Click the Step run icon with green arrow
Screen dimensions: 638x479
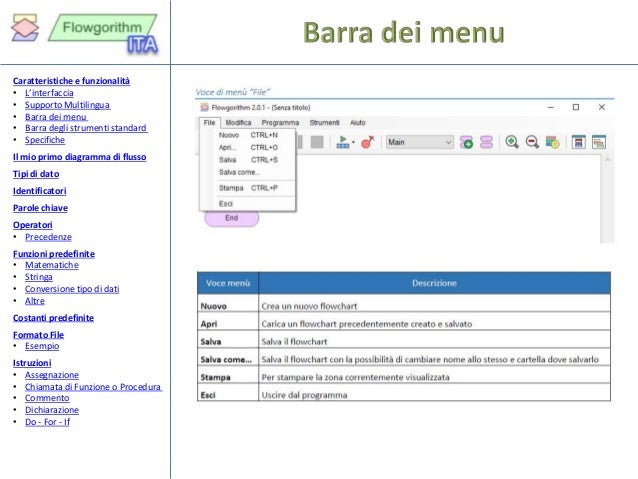click(343, 142)
